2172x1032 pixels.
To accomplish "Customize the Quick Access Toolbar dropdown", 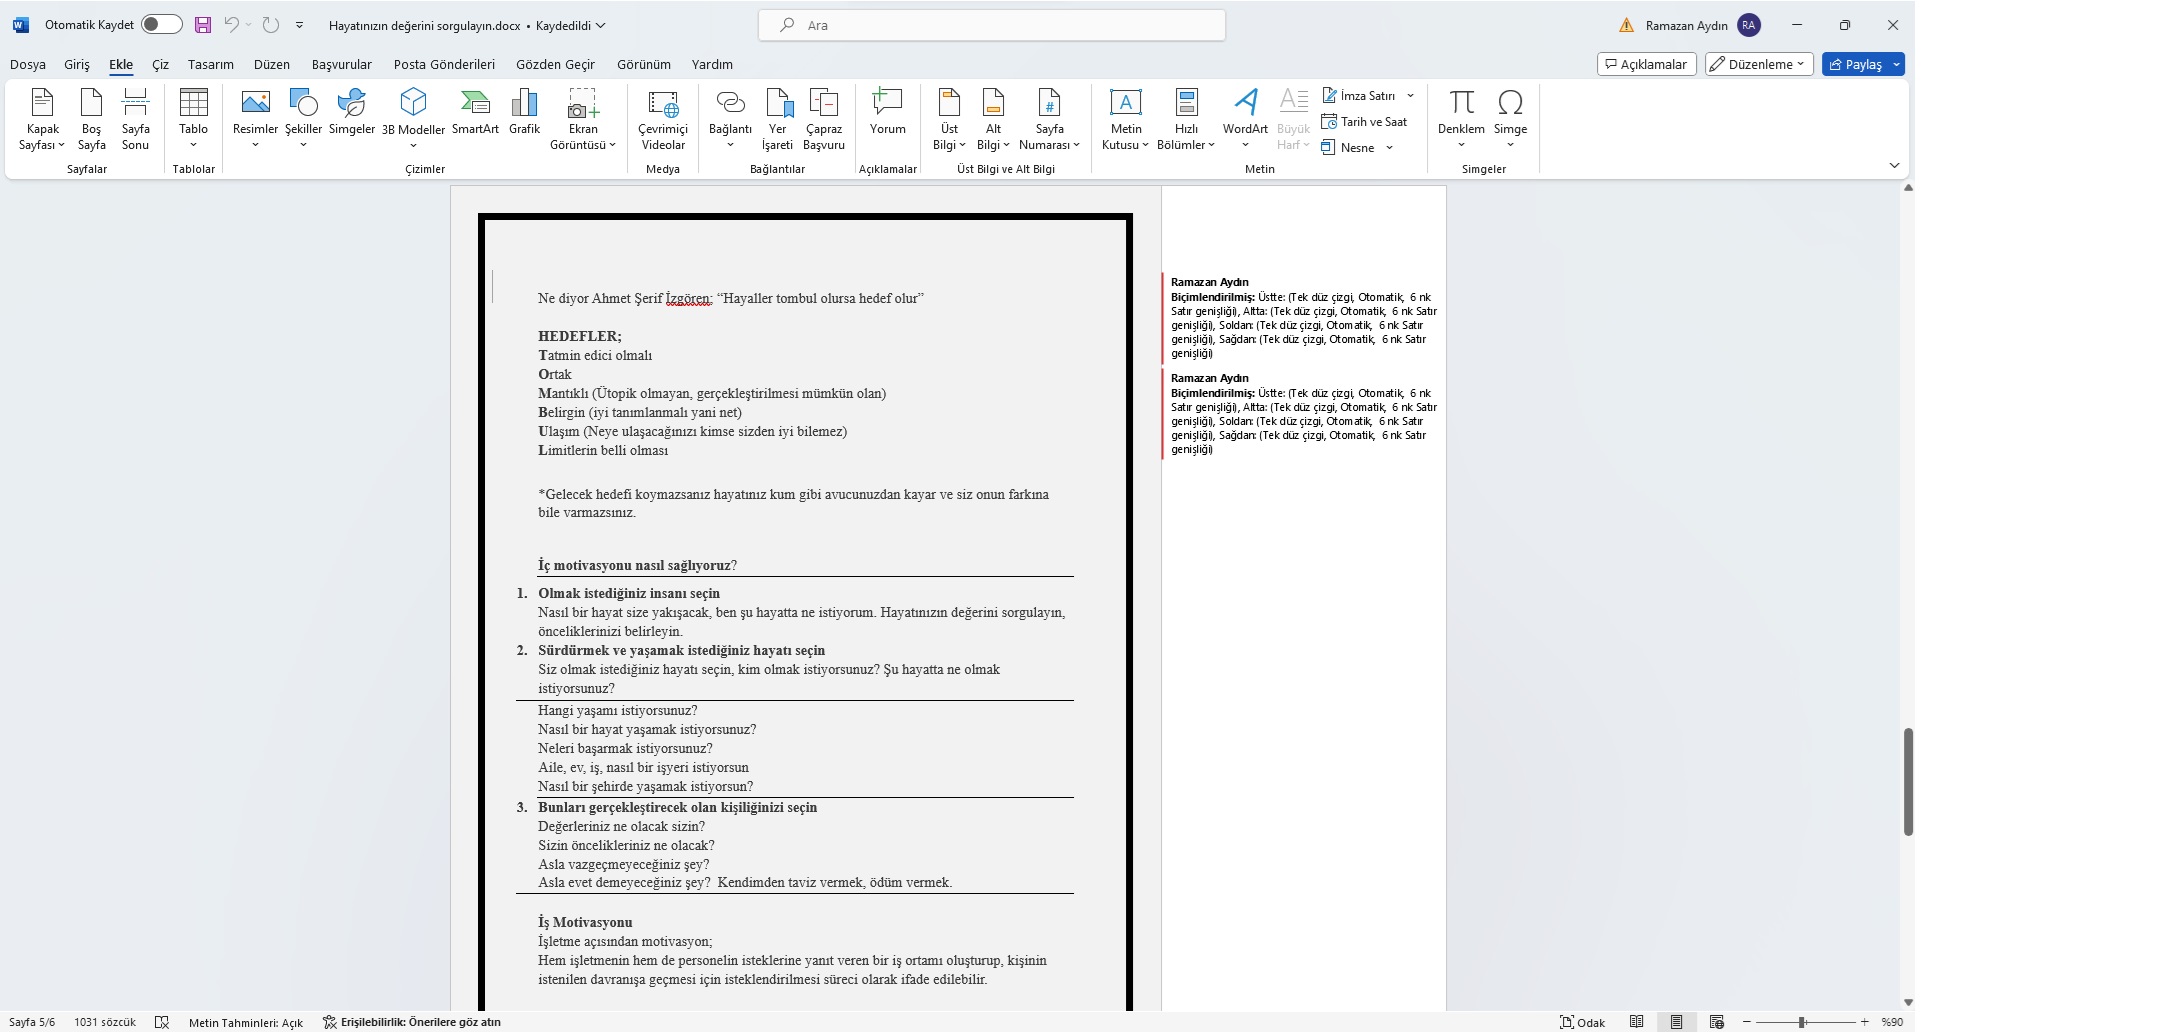I will pyautogui.click(x=299, y=25).
